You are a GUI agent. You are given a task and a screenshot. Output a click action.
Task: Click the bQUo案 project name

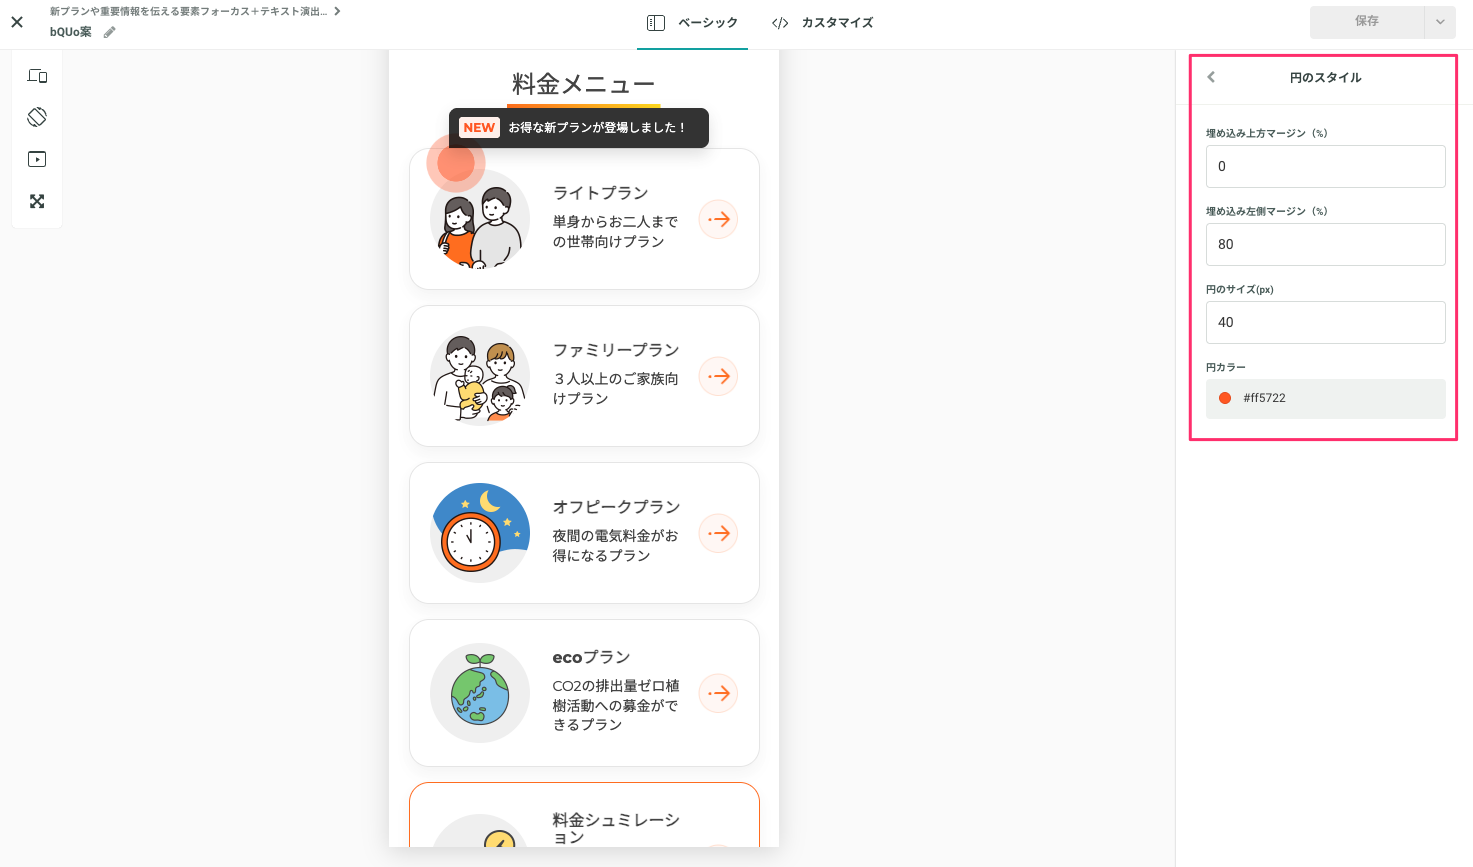(x=71, y=32)
